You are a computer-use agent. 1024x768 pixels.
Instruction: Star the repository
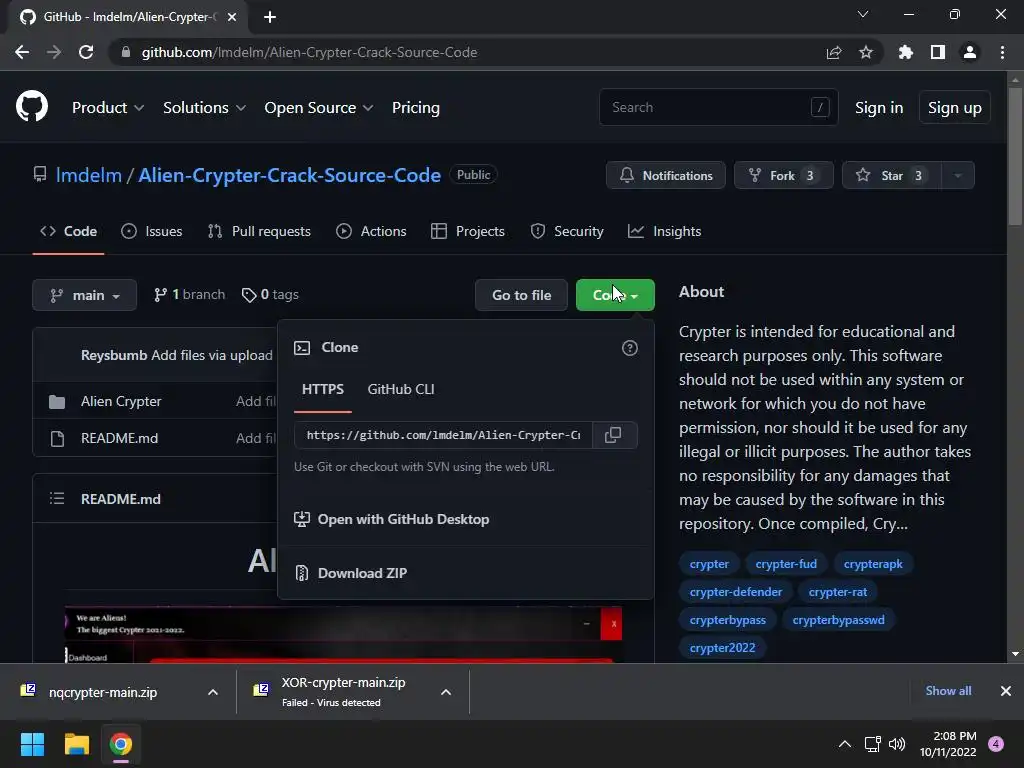pos(891,175)
